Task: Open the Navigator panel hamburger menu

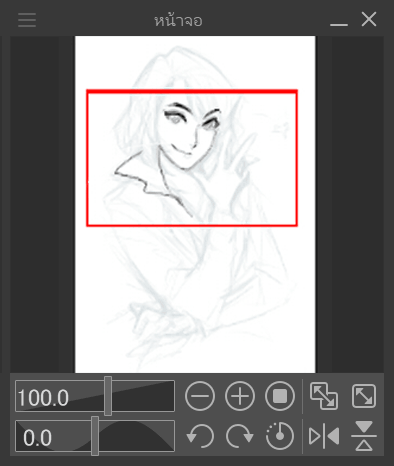Action: click(x=27, y=20)
